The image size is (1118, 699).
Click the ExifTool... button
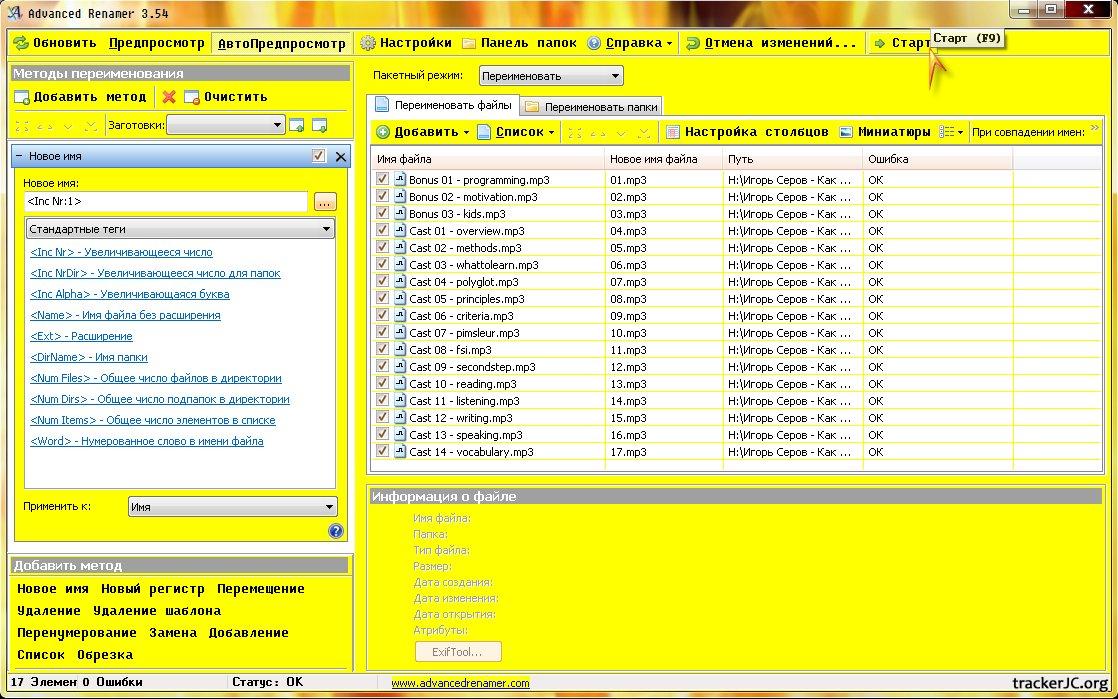[458, 652]
